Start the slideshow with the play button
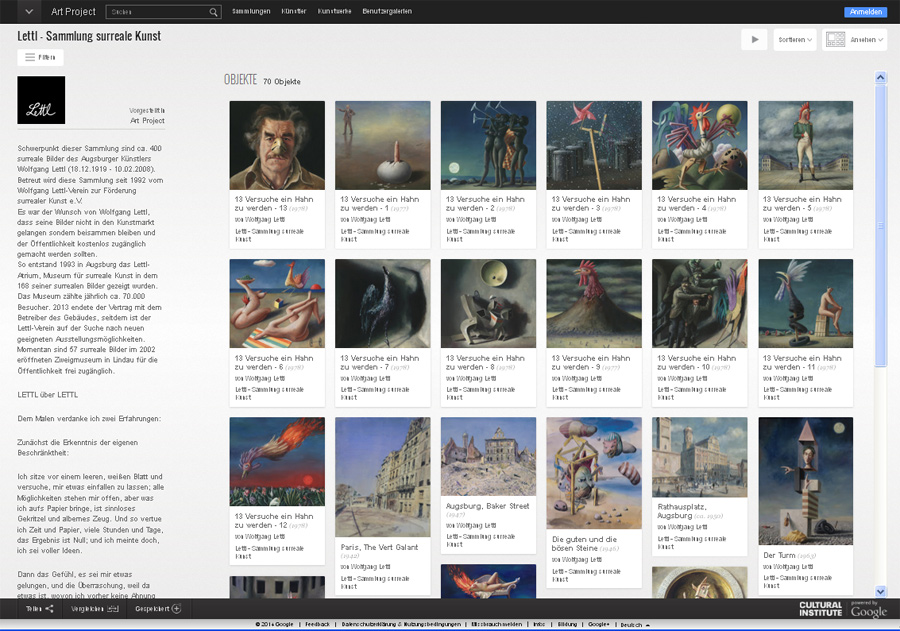900x631 pixels. click(x=754, y=40)
